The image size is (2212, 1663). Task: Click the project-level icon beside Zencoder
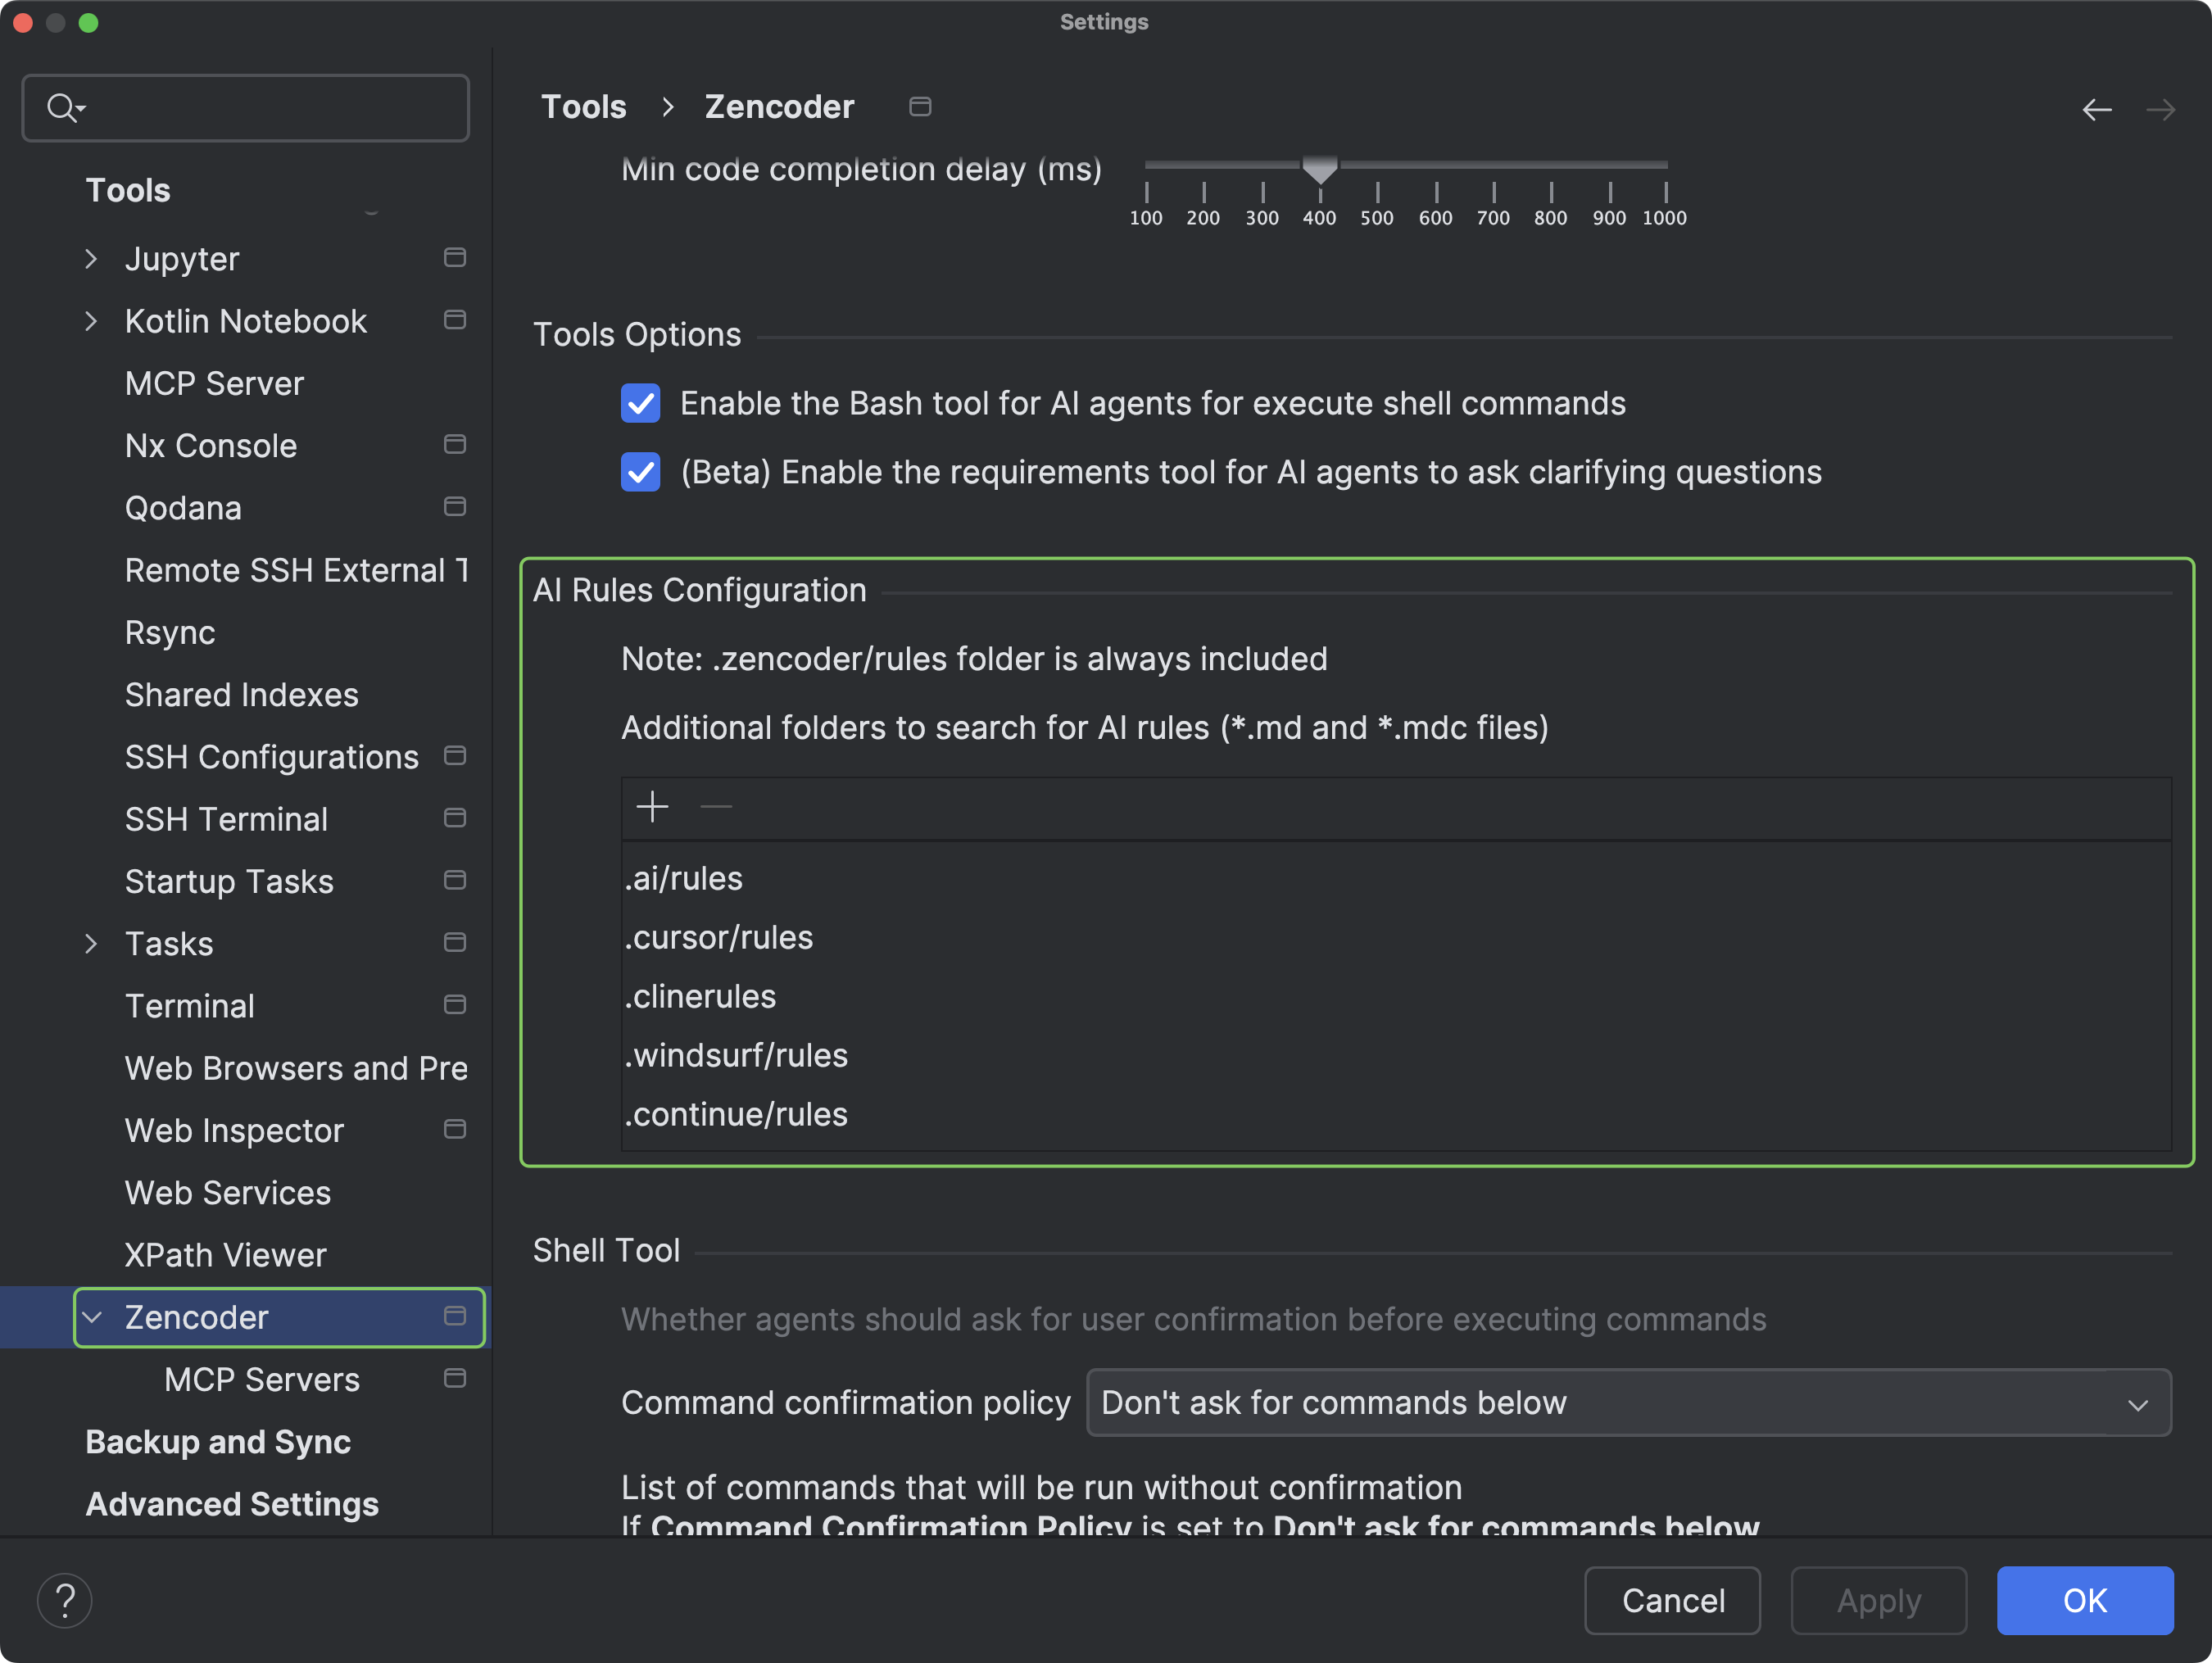click(x=455, y=1317)
